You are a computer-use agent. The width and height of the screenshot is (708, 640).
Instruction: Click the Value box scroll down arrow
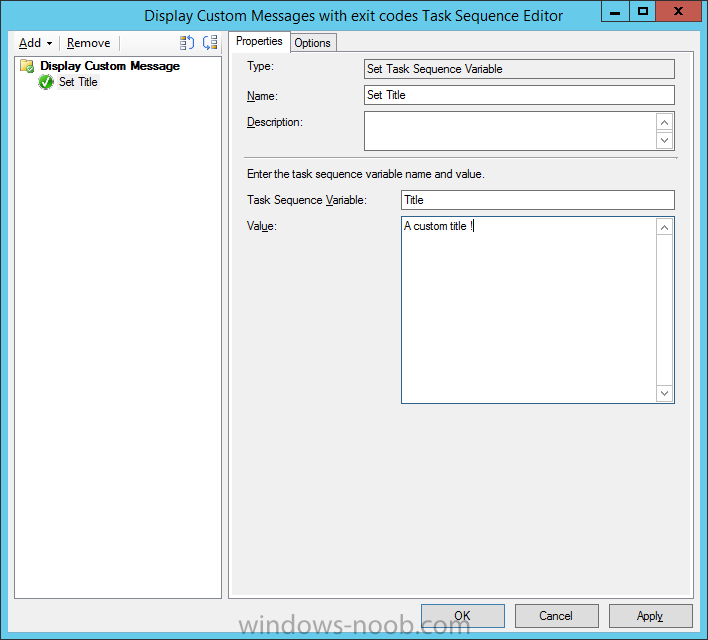tap(664, 393)
